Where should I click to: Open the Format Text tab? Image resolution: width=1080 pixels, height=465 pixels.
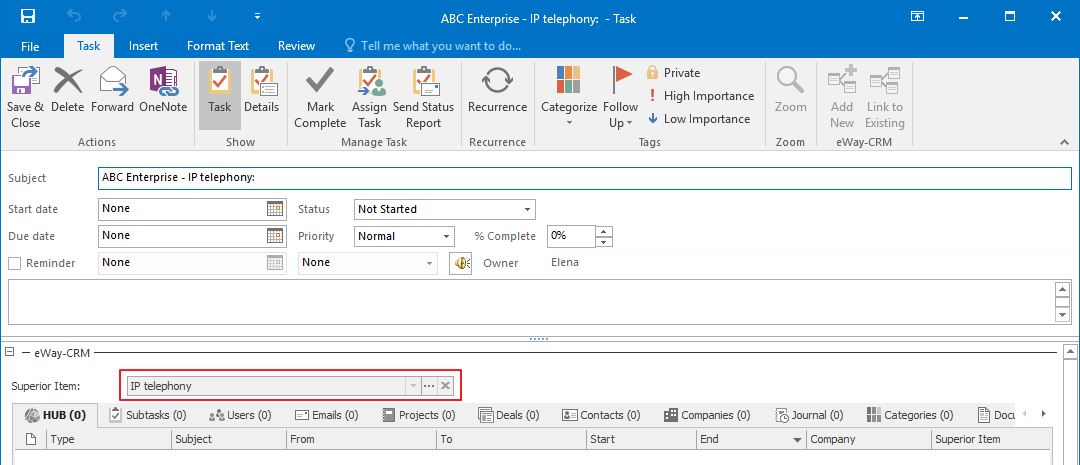218,46
